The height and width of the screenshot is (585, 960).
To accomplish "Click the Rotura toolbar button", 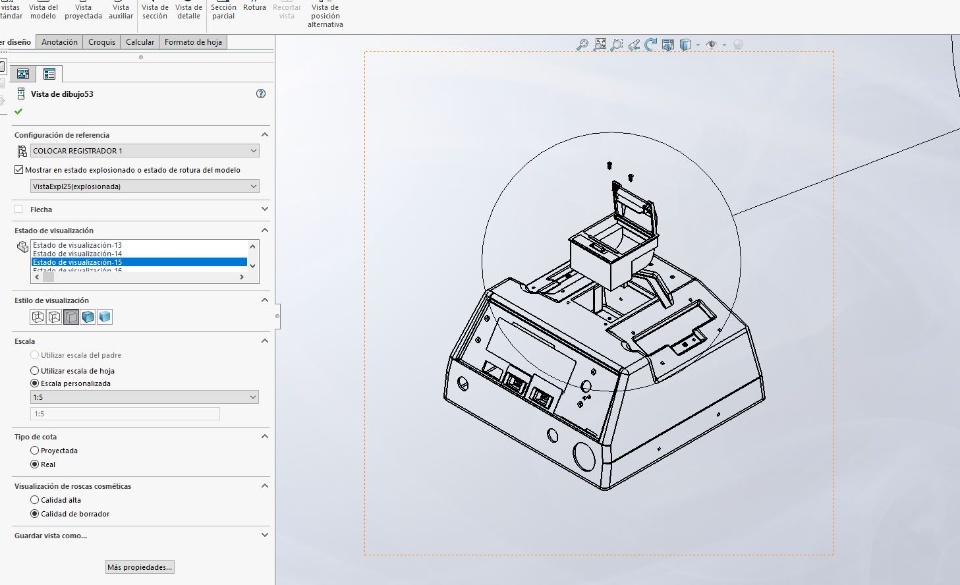I will [255, 6].
